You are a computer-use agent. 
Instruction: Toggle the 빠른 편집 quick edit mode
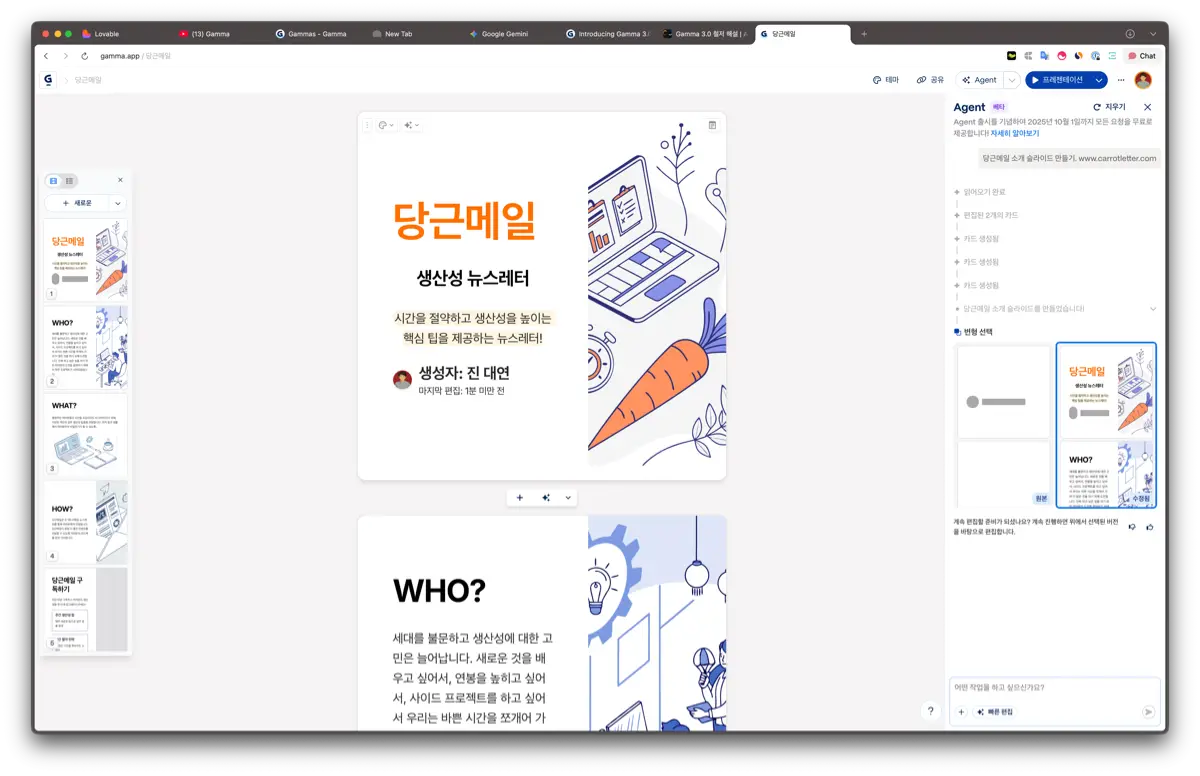995,711
